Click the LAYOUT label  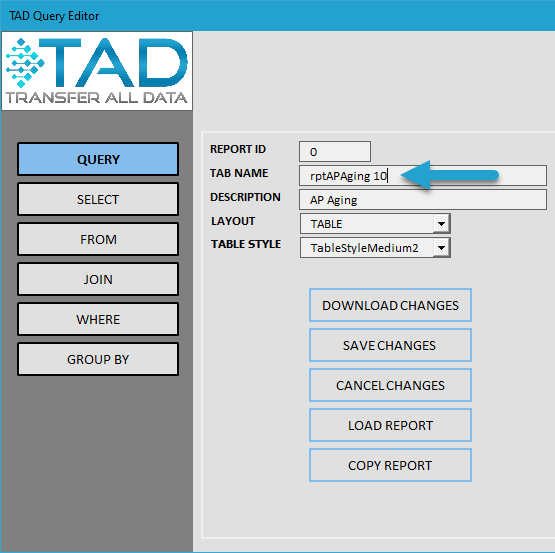(x=233, y=221)
